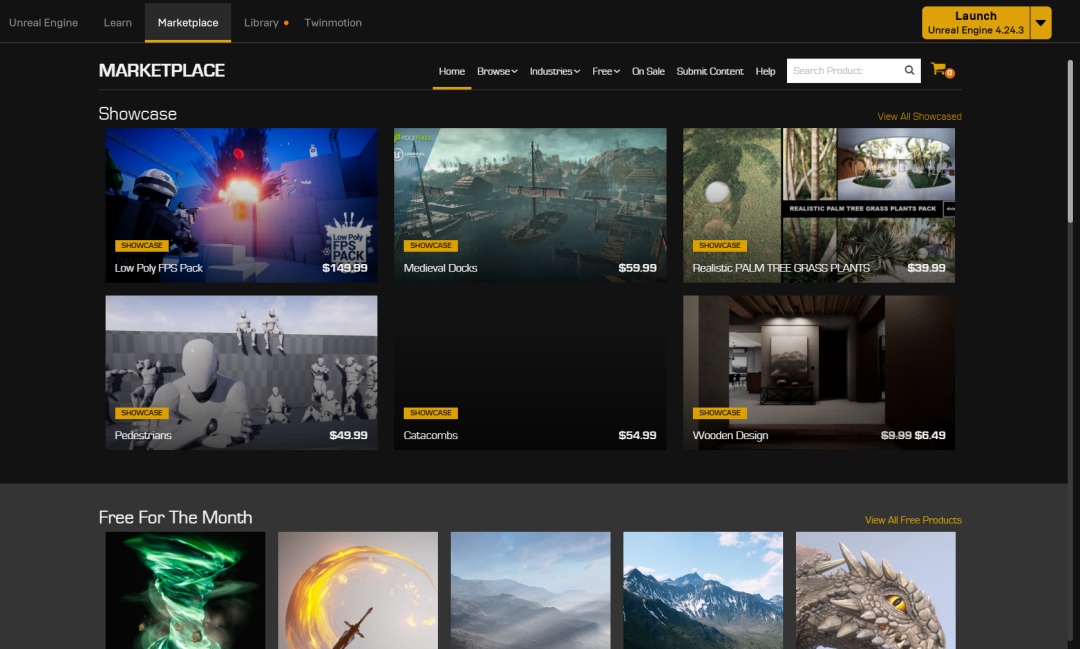Expand the Industries dropdown menu

(554, 71)
